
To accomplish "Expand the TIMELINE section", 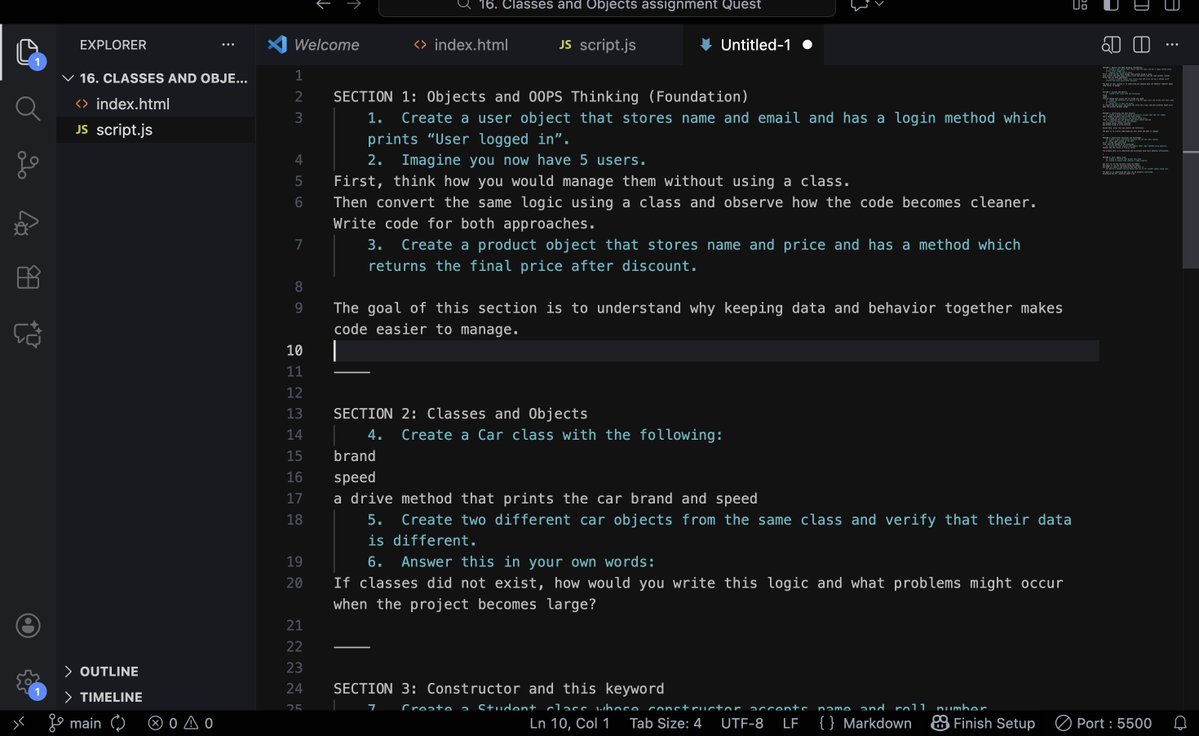I will [x=156, y=697].
